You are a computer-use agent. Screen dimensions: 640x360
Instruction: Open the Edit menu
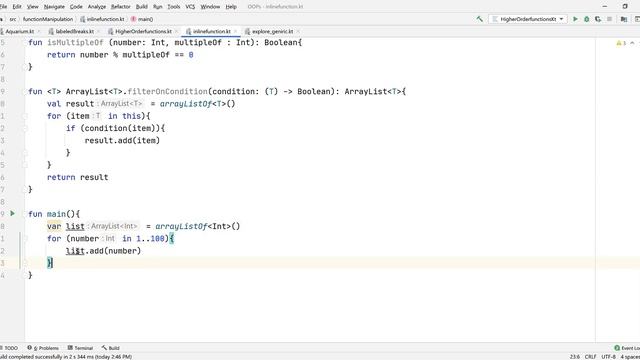[17, 7]
